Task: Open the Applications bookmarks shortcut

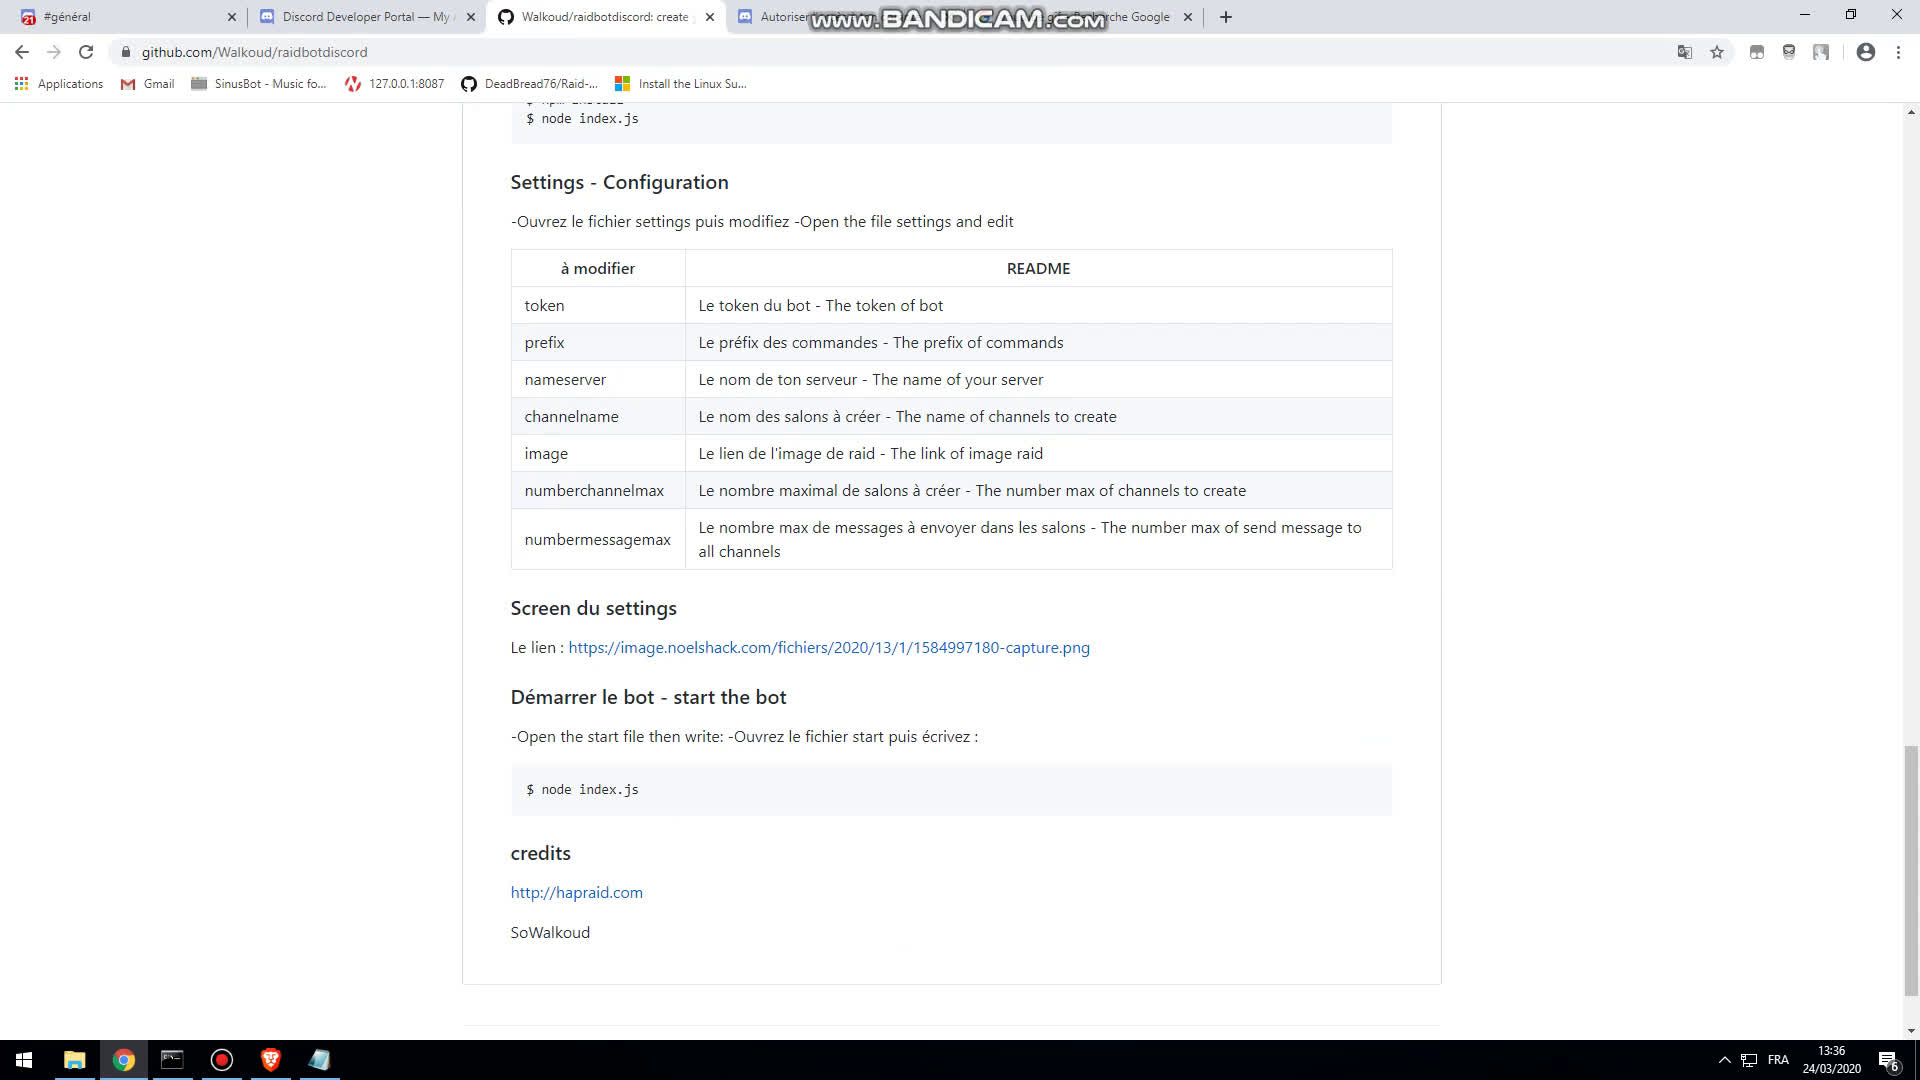Action: tap(59, 84)
